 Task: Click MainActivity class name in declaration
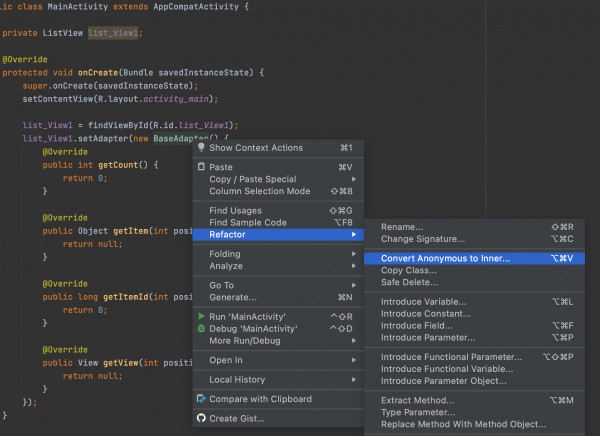coord(78,7)
